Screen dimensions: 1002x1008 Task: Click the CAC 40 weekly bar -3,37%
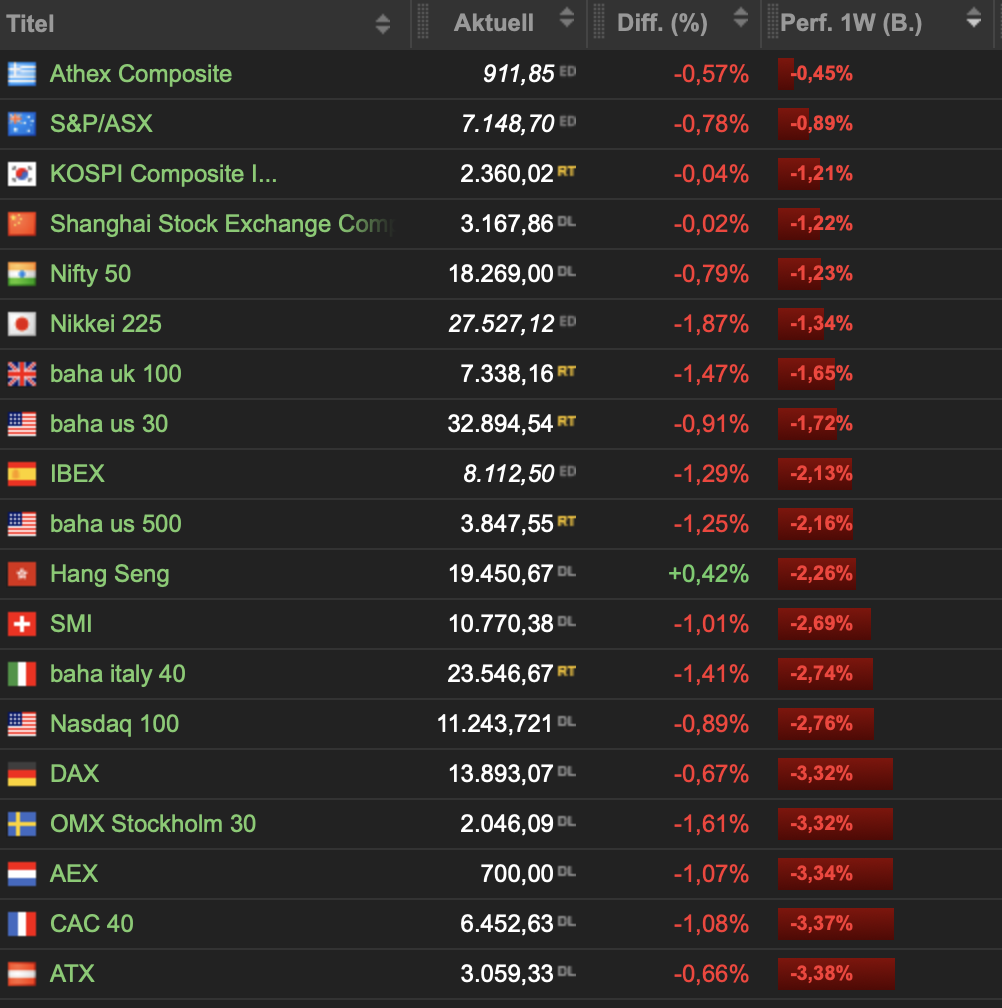point(836,924)
